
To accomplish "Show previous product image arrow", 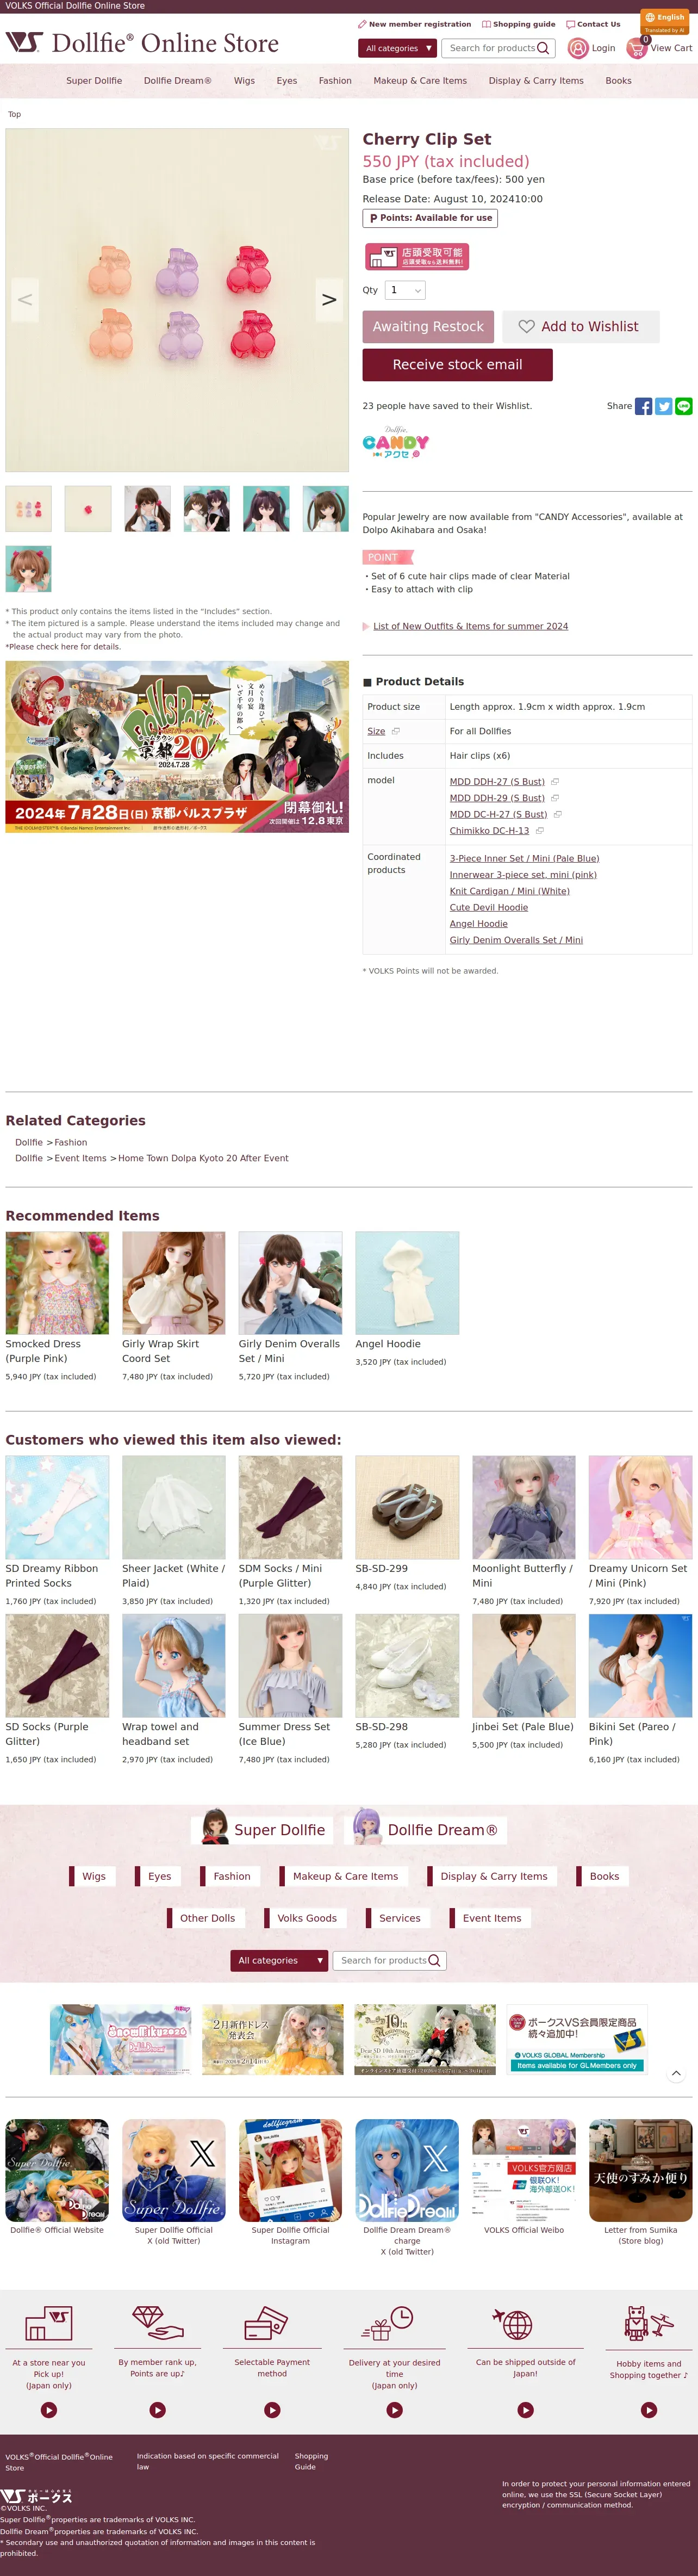I will point(25,300).
